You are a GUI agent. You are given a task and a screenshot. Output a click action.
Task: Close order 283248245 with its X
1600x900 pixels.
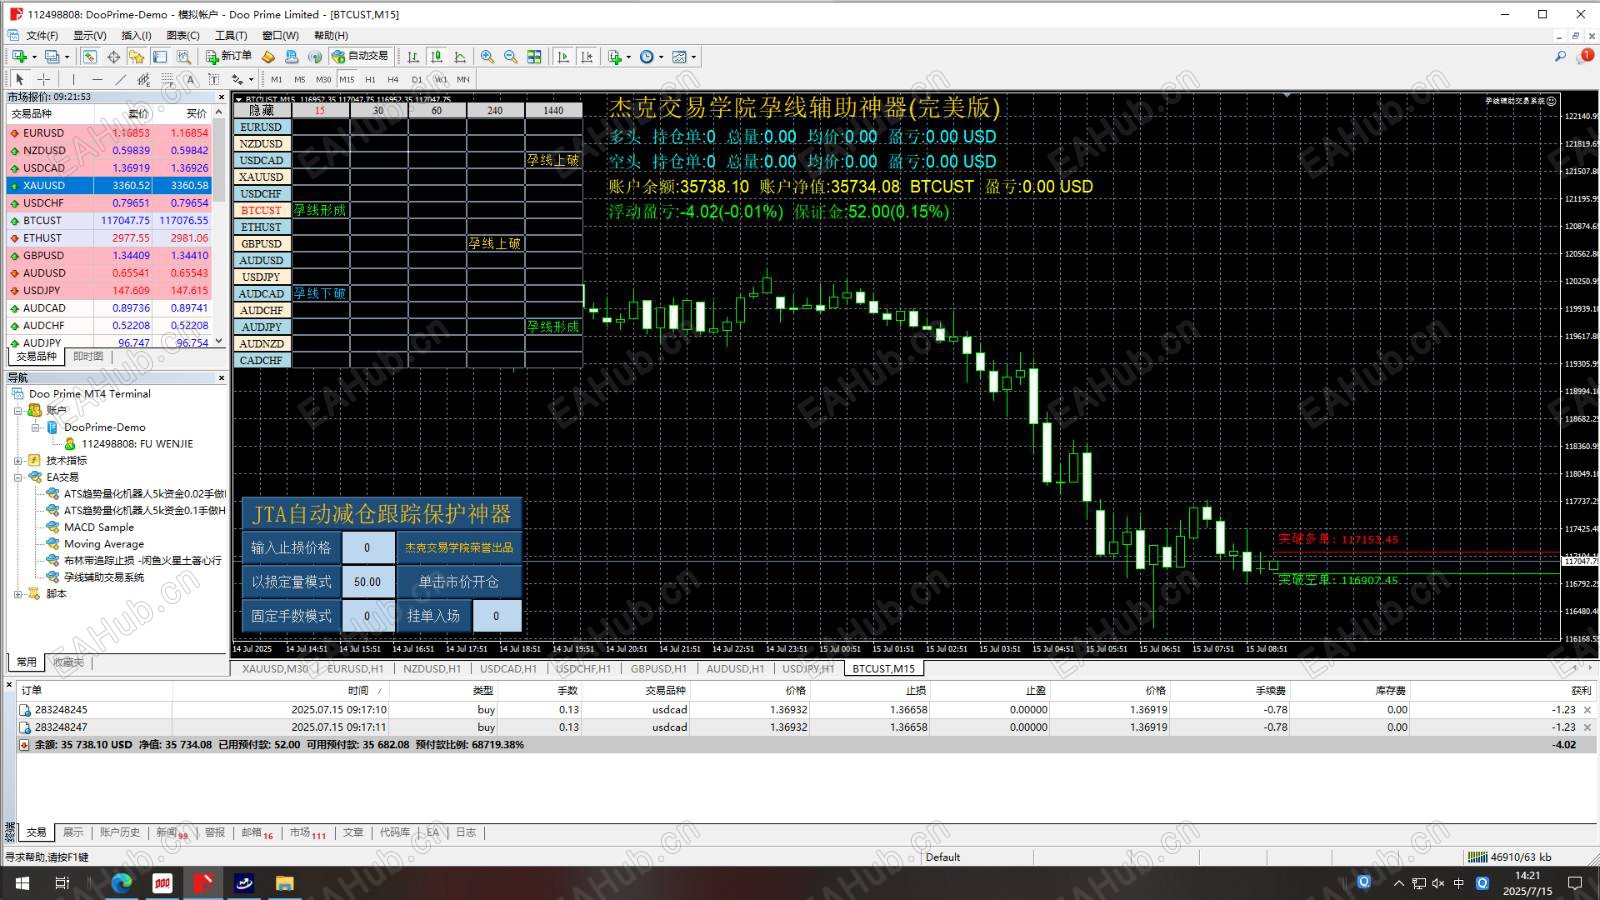coord(1587,710)
